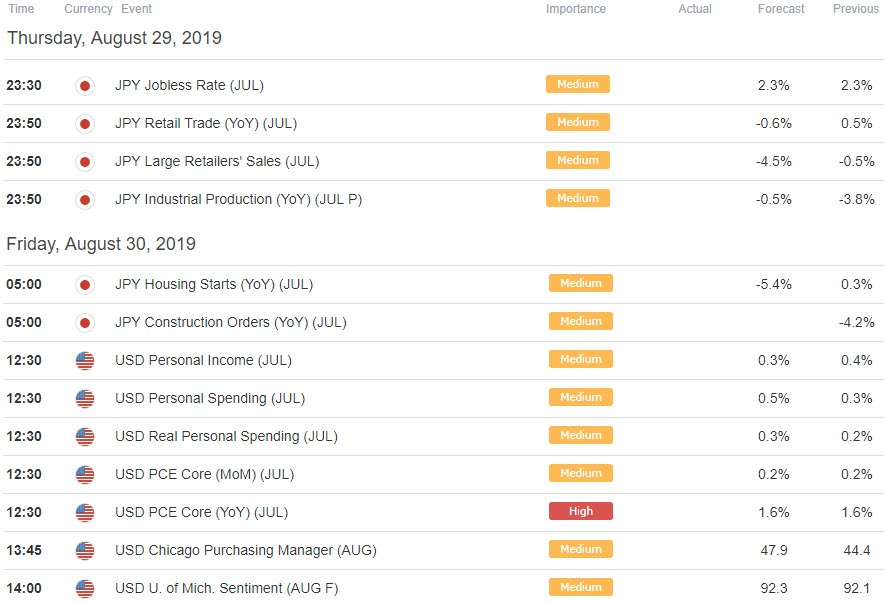This screenshot has width=884, height=602.
Task: Open USD Real Personal Spending (JUL) event
Action: [x=226, y=437]
